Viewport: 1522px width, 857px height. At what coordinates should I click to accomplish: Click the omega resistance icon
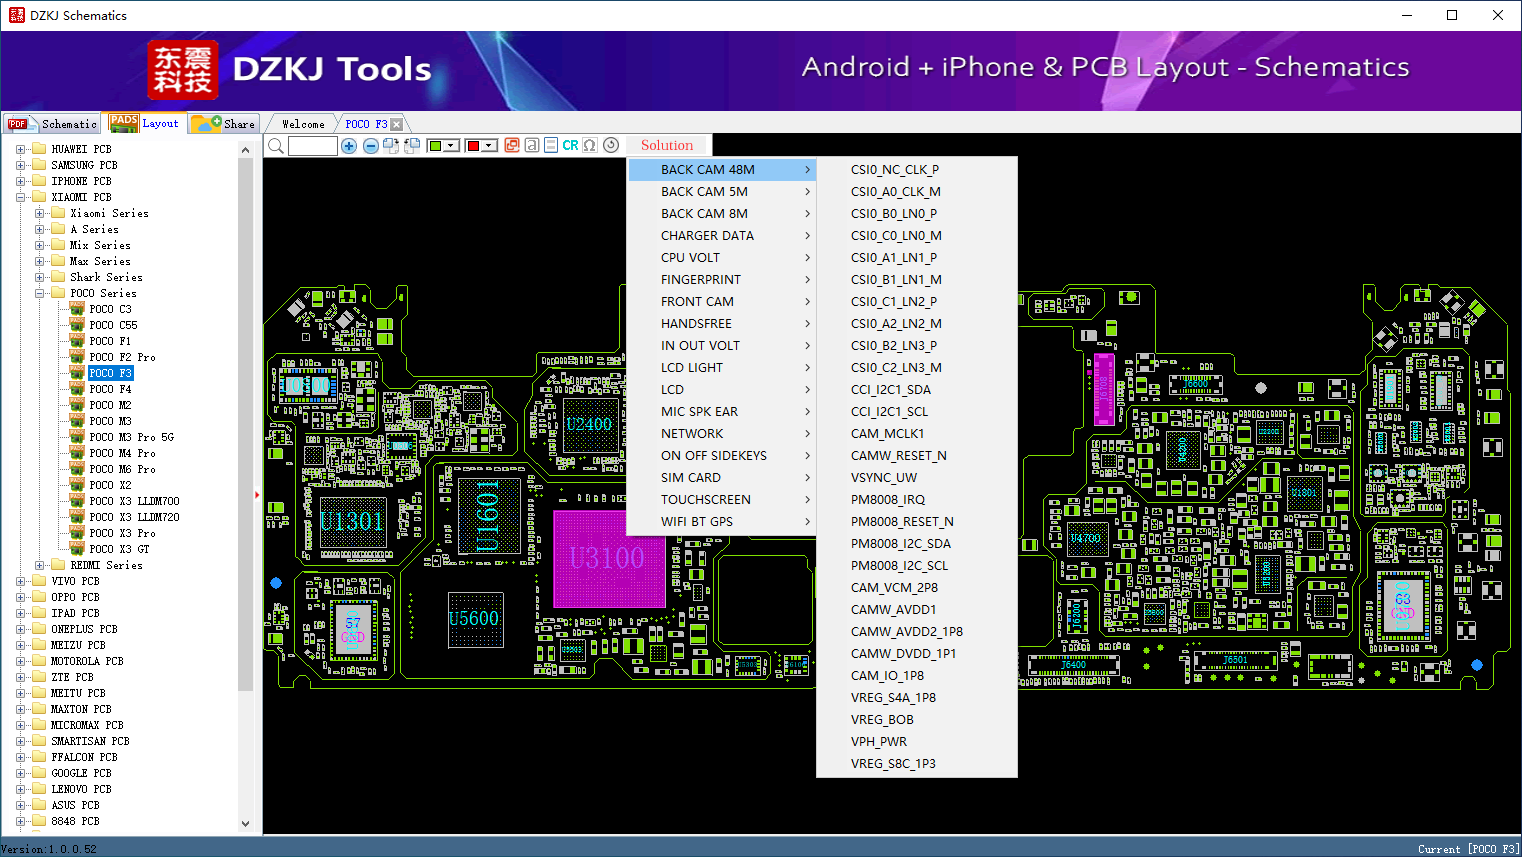coord(590,145)
